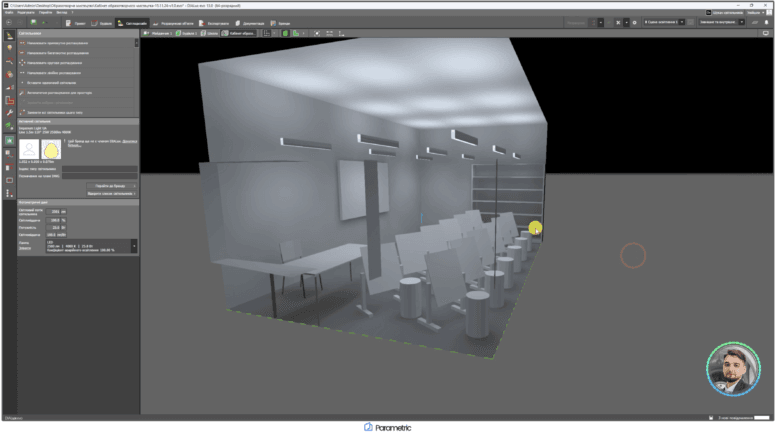Open the View menu (Вигляд)
Screen dimensions: 776x432
pos(62,12)
